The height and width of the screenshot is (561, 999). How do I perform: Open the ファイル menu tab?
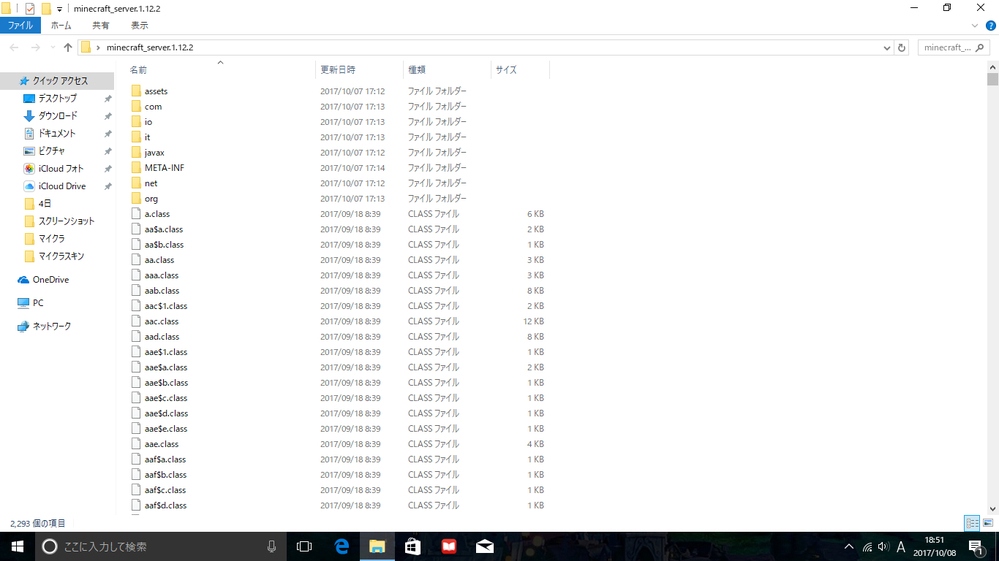click(20, 25)
